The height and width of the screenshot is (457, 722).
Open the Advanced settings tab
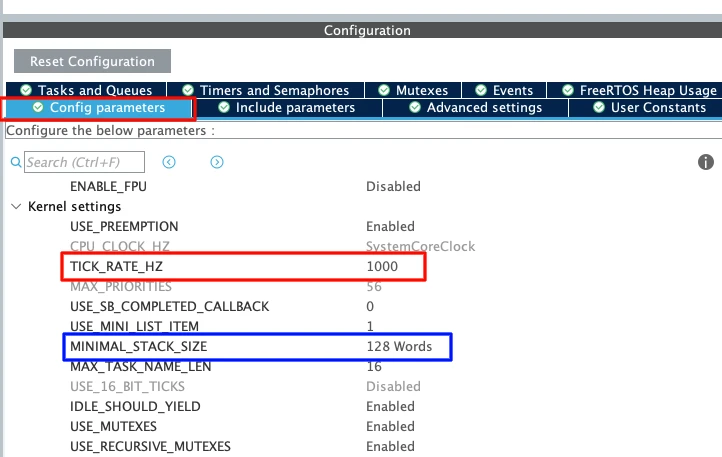click(475, 107)
